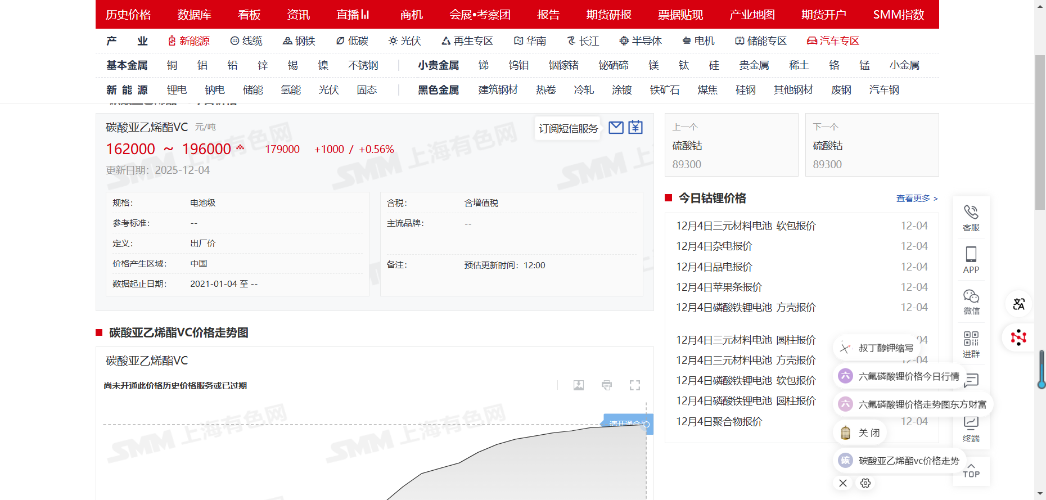Open 12月4日聚合物报价 link
The width and height of the screenshot is (1046, 500).
pos(719,421)
